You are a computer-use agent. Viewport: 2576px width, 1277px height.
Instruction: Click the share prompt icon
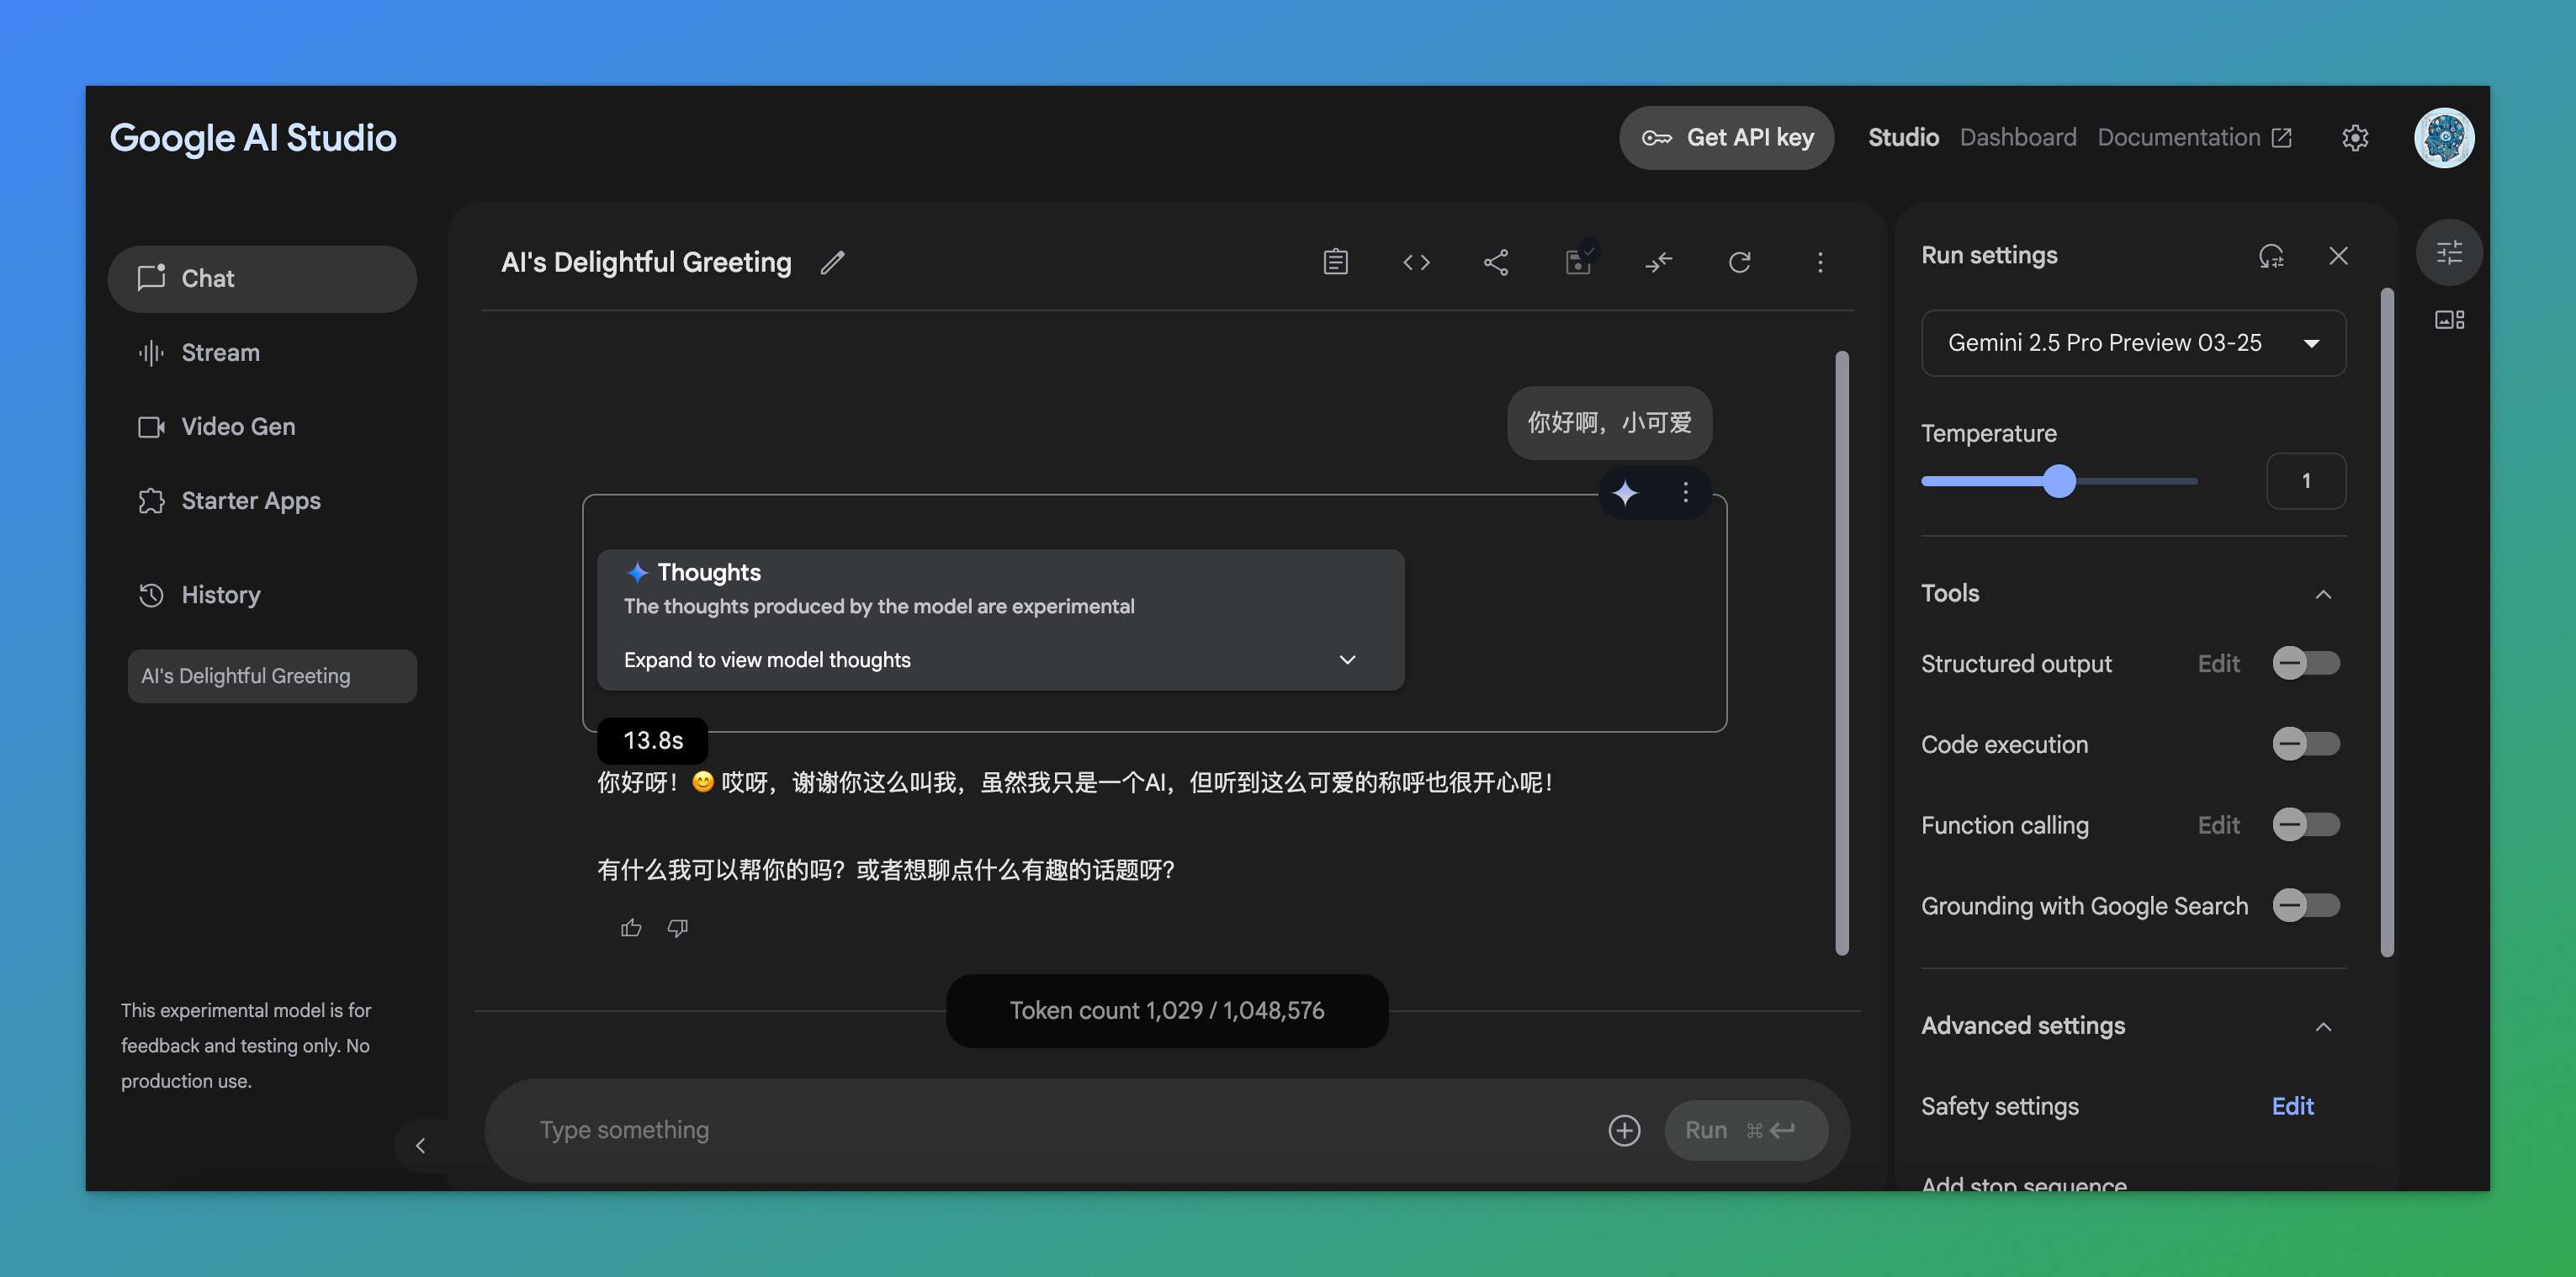tap(1496, 262)
